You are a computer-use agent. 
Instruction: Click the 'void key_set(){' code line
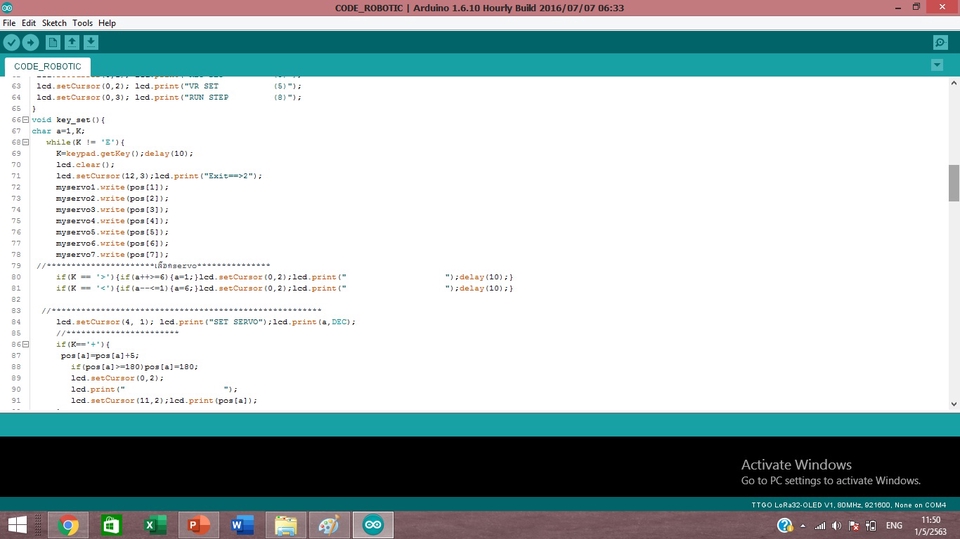[x=68, y=120]
